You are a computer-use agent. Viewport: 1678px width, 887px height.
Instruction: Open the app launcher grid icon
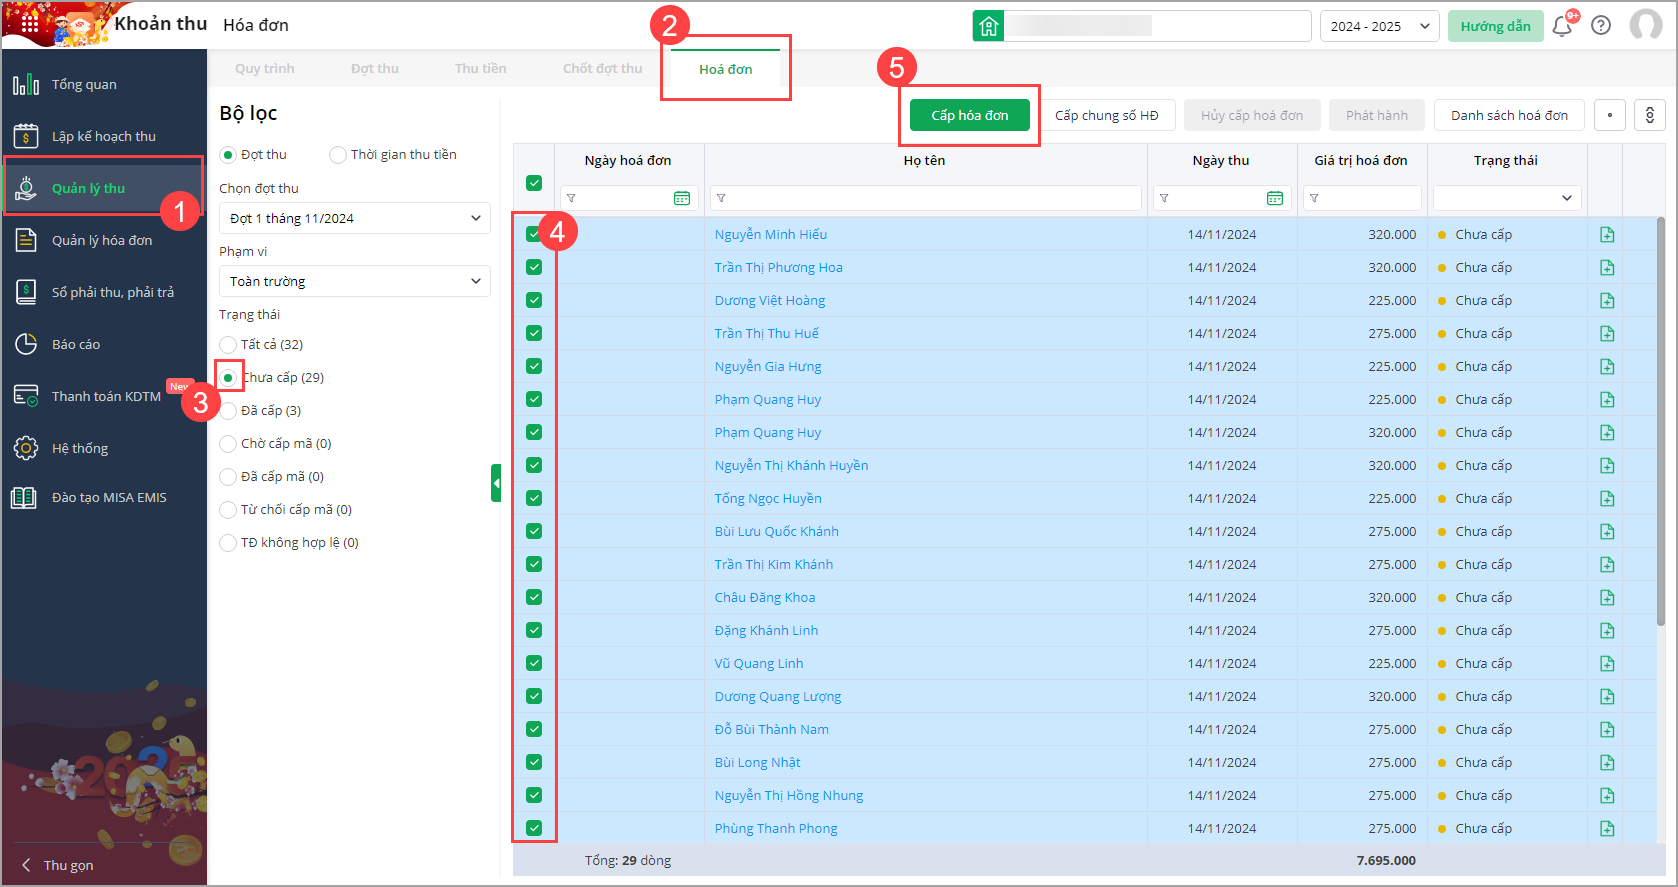coord(30,23)
